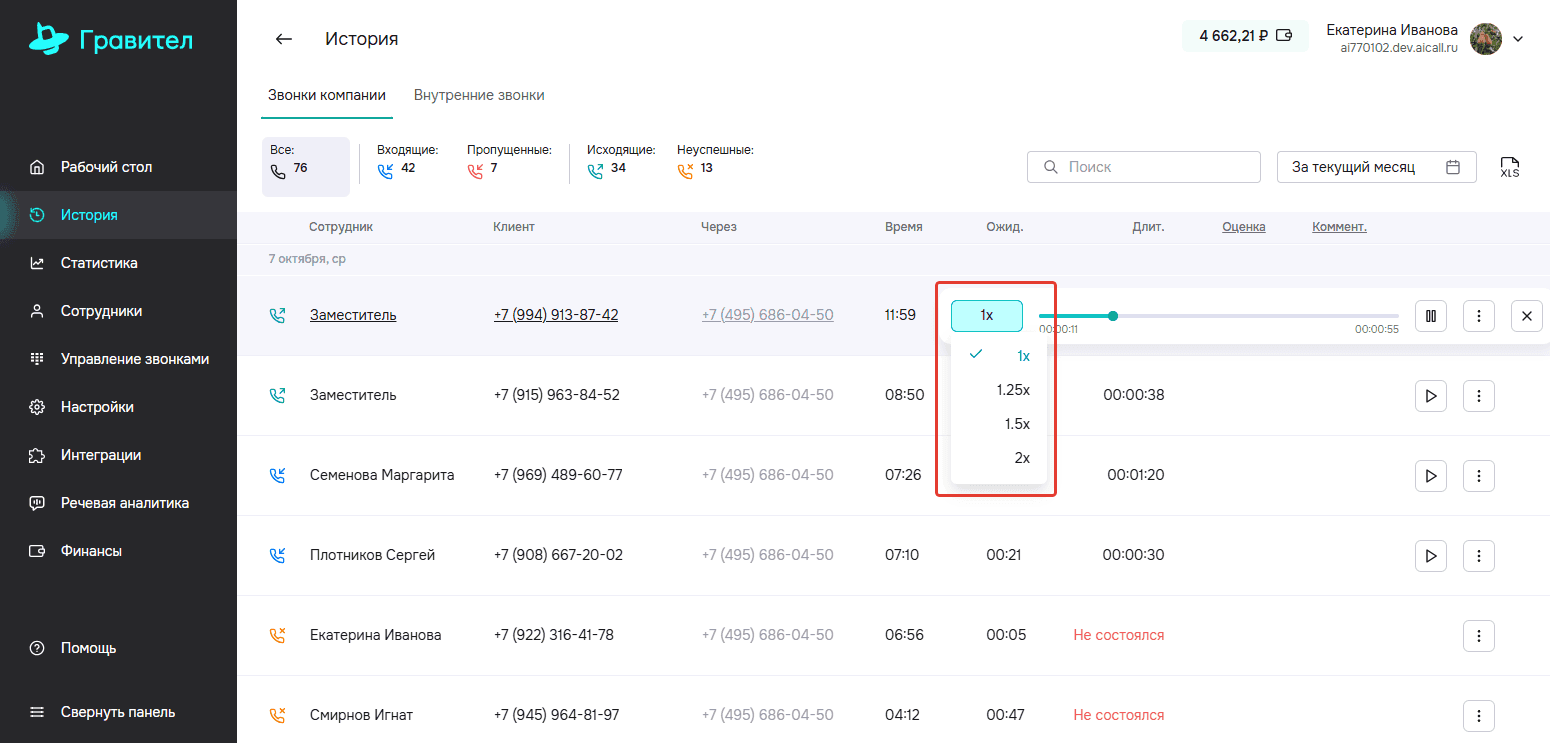Pause the playing Заместитель call recording
This screenshot has height=743, width=1550.
click(1431, 316)
